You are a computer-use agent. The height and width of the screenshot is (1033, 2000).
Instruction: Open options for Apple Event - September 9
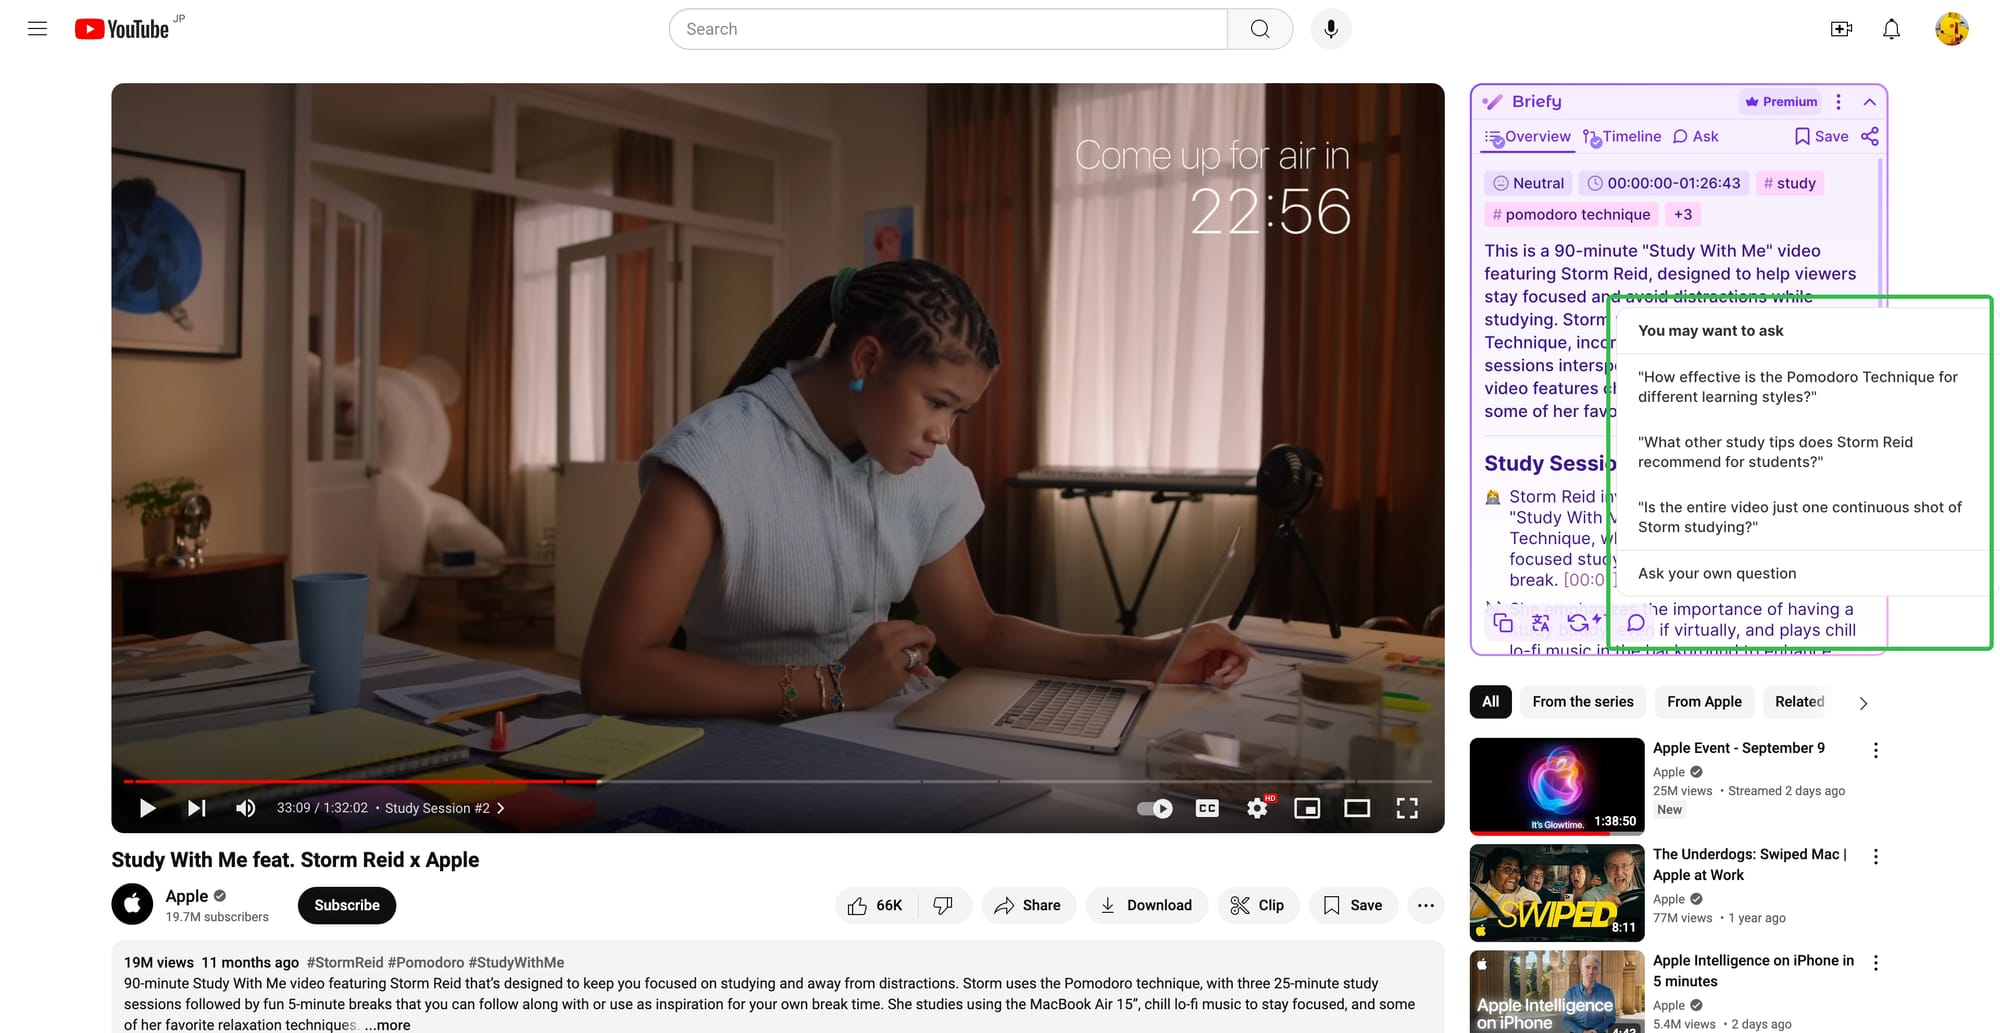[x=1875, y=750]
